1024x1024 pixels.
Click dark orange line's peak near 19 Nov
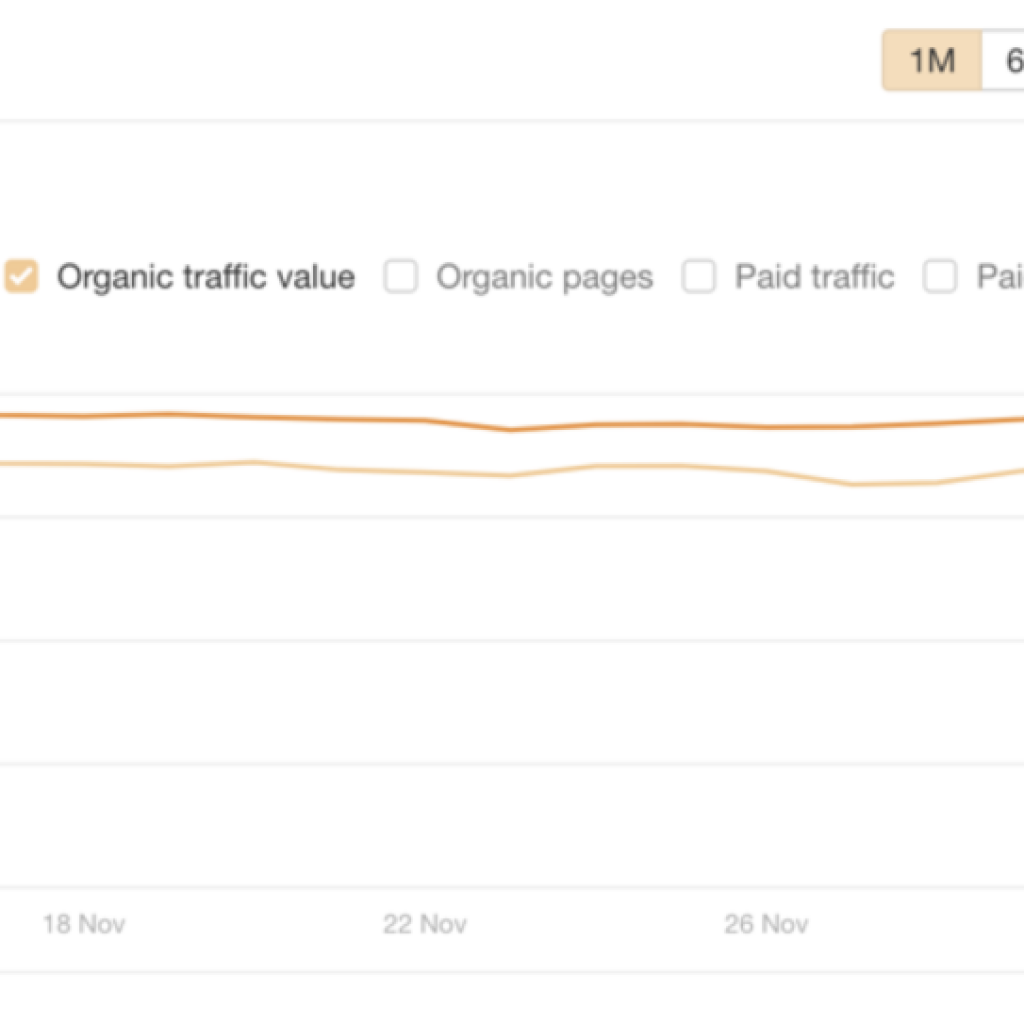[168, 414]
